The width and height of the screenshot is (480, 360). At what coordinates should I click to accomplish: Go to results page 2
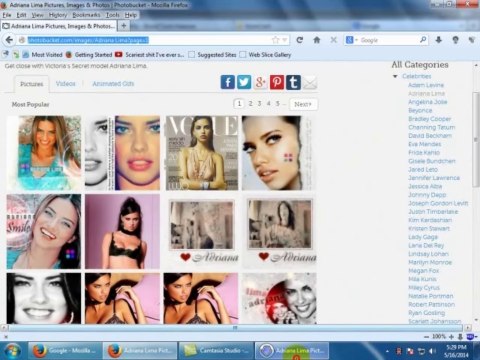tap(250, 104)
